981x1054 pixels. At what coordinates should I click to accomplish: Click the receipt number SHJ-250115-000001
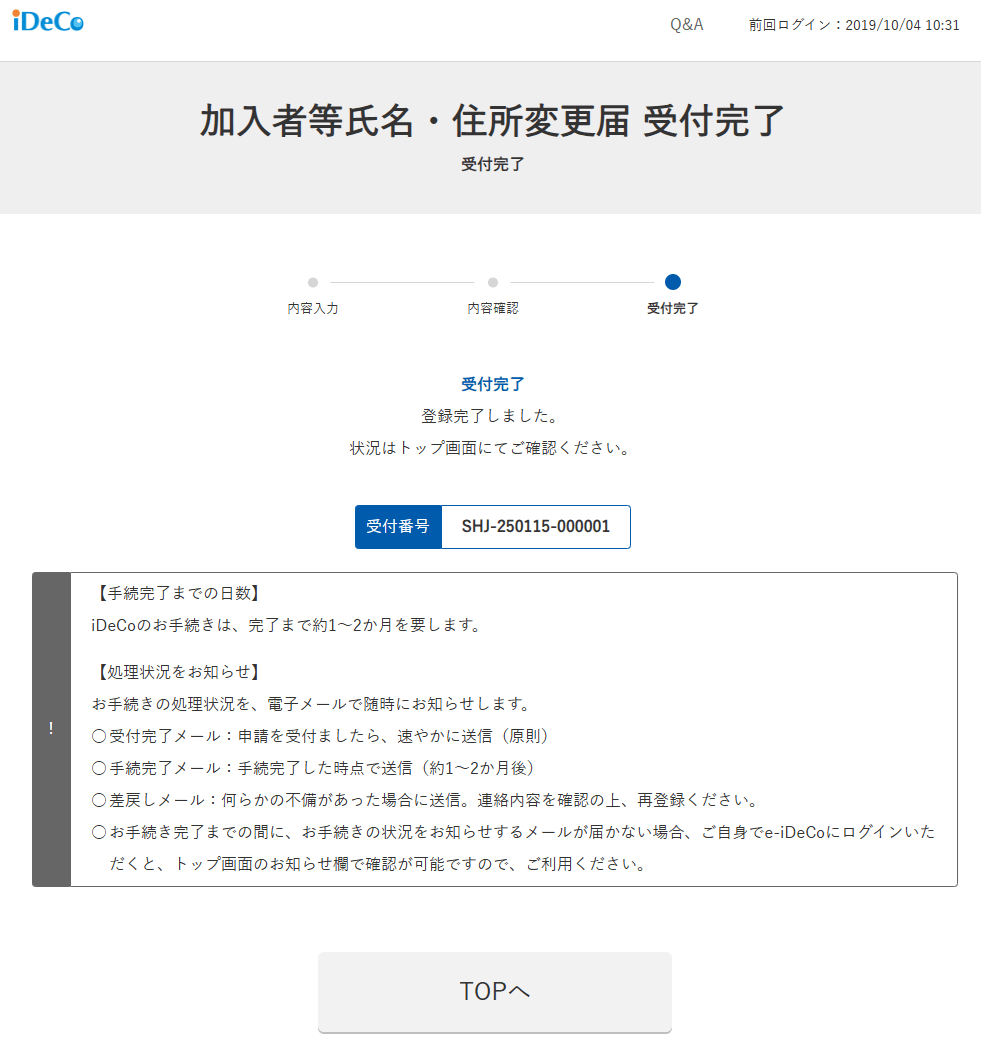(x=535, y=527)
